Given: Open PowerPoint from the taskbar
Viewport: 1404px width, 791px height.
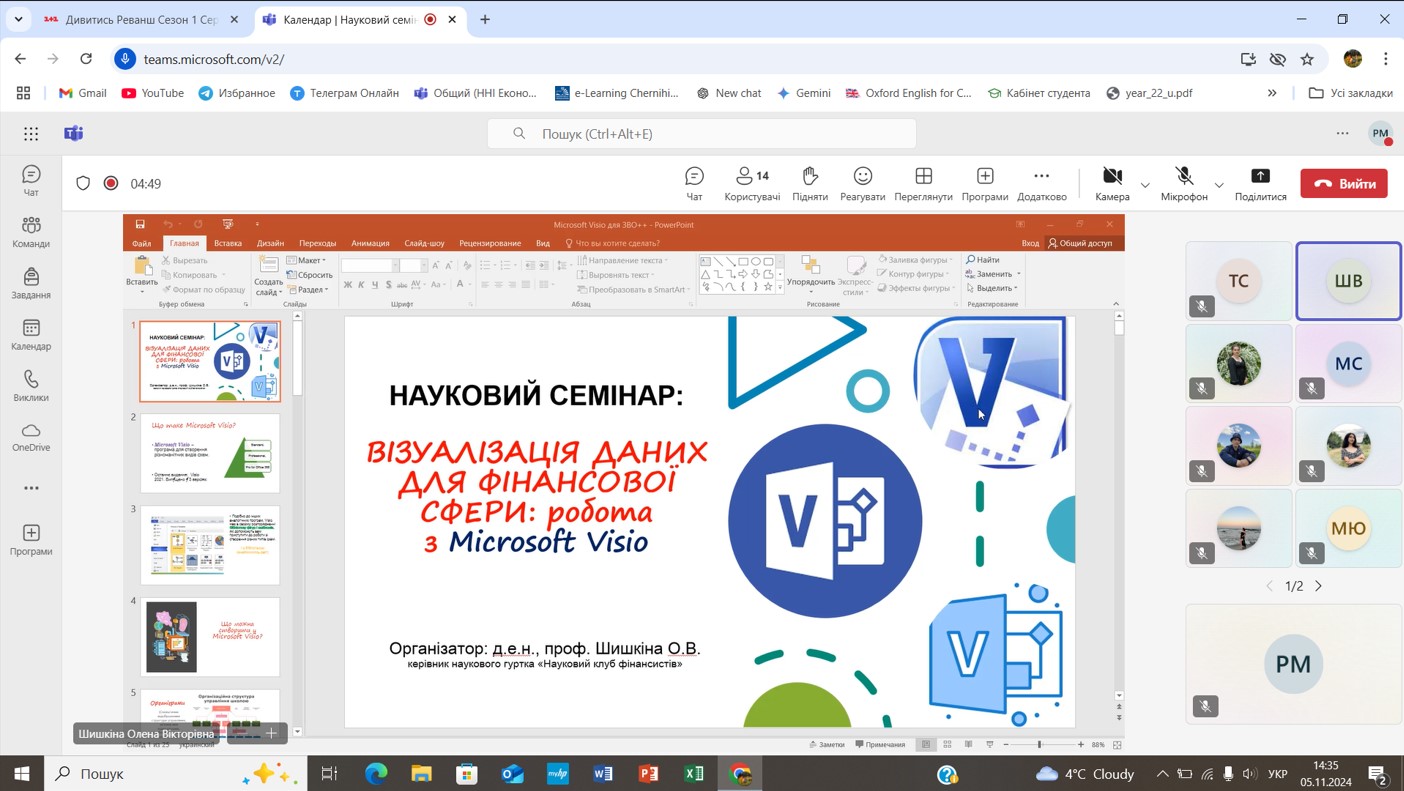Looking at the screenshot, I should (648, 773).
